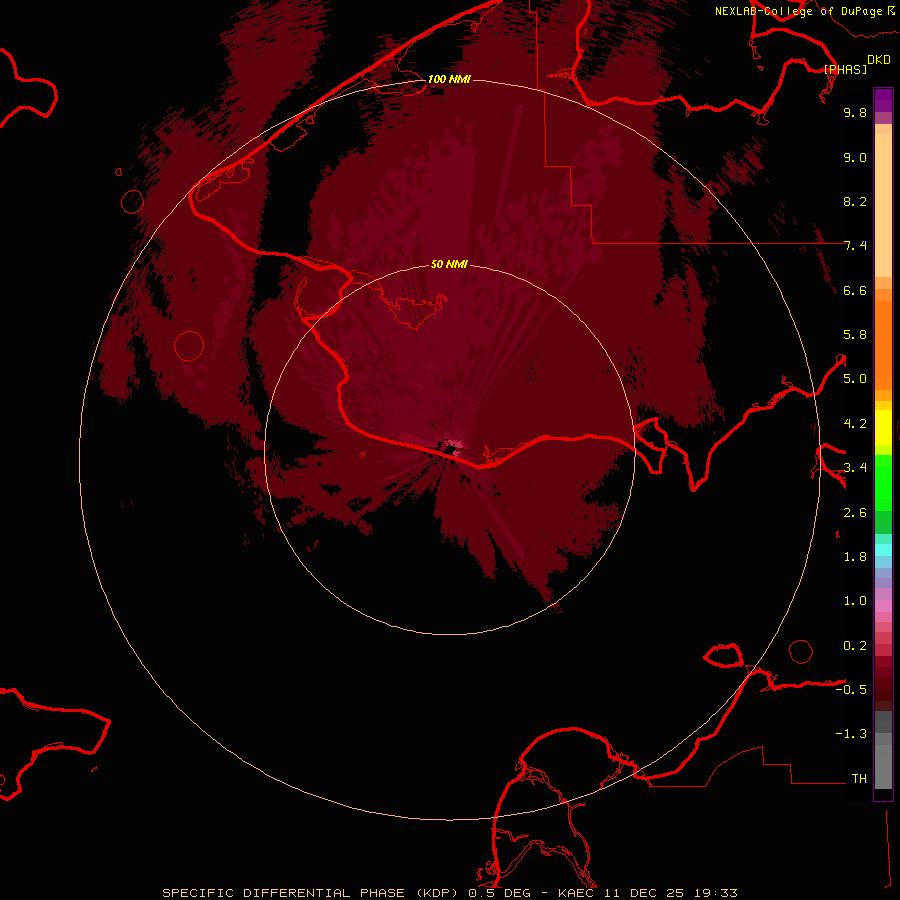This screenshot has height=900, width=900.
Task: Pick the bright green color bar segment
Action: [x=883, y=483]
